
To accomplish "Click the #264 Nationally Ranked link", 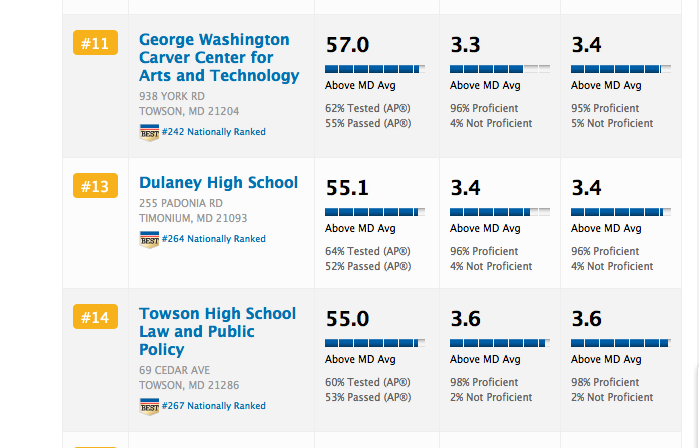I will [x=213, y=239].
